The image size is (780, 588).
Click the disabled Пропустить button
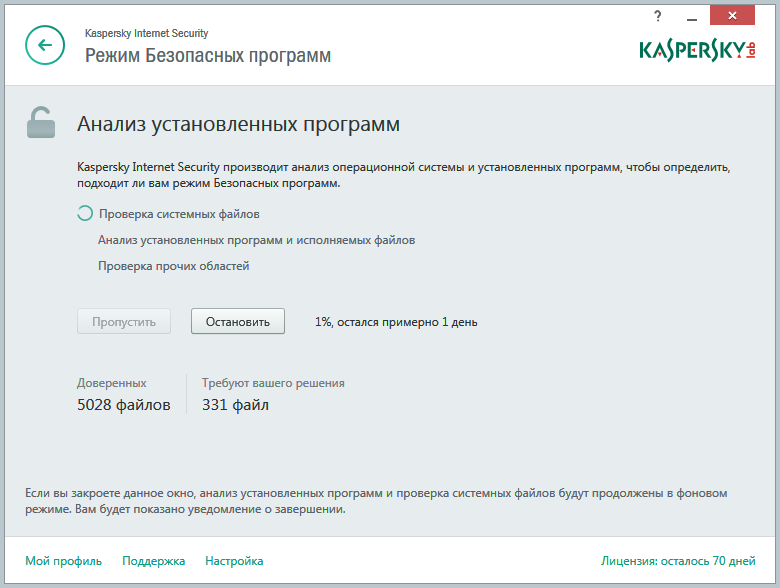[x=124, y=321]
